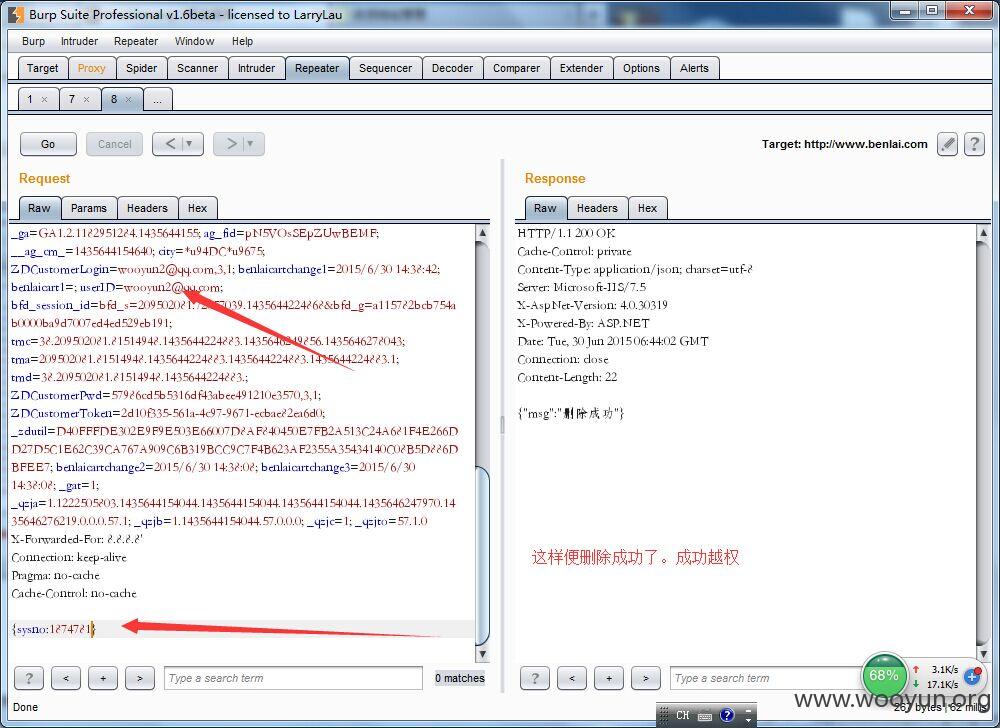Switch to the Sequencer tab

[x=385, y=68]
